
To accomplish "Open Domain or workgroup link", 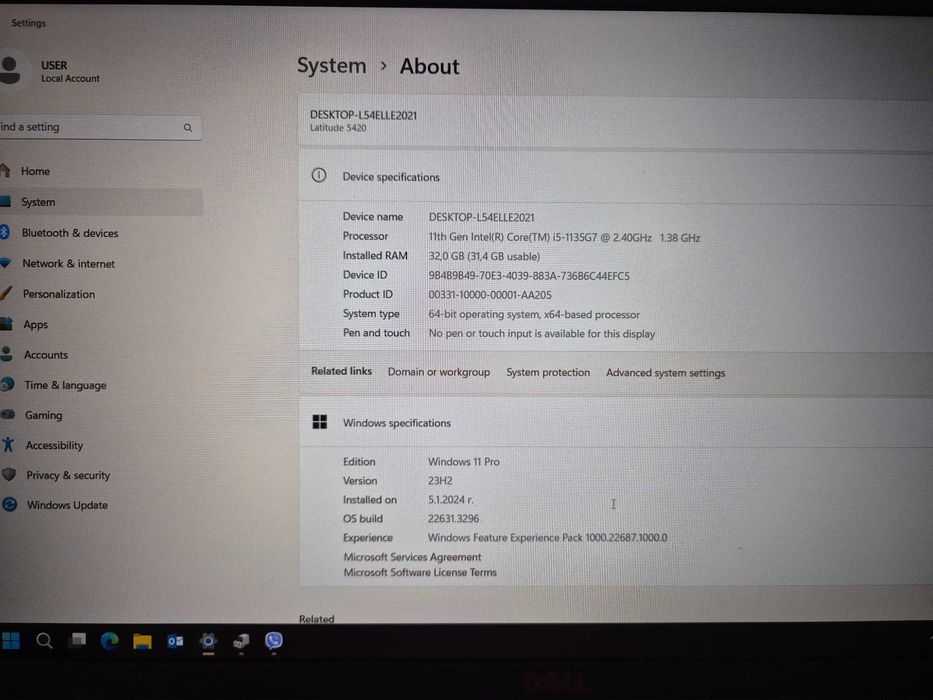I will coord(439,372).
